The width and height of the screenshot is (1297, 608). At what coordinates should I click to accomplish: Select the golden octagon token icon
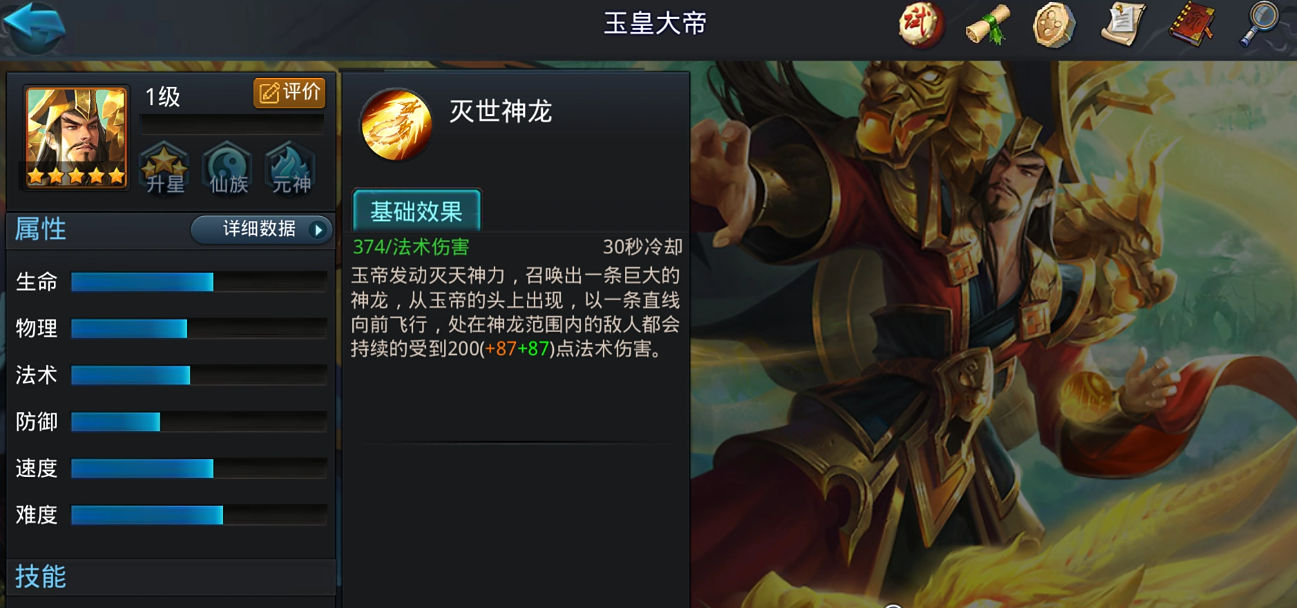point(1054,25)
